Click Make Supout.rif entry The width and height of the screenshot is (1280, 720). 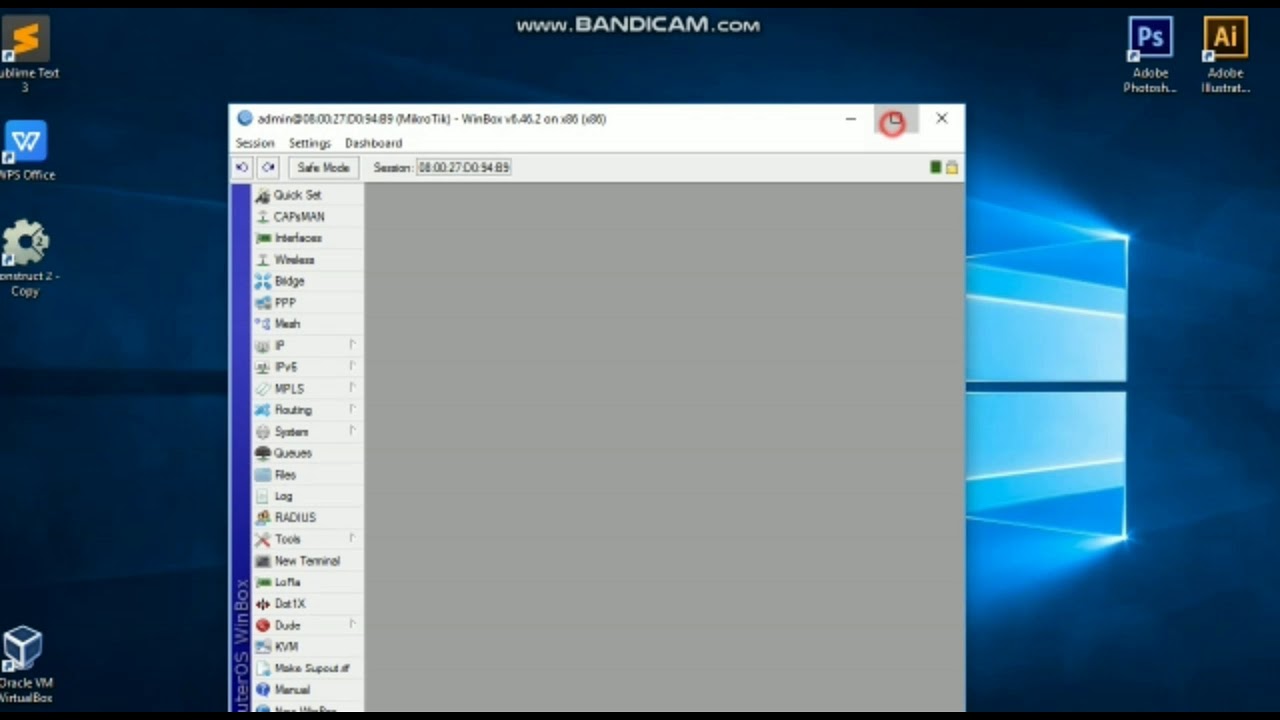pos(307,668)
